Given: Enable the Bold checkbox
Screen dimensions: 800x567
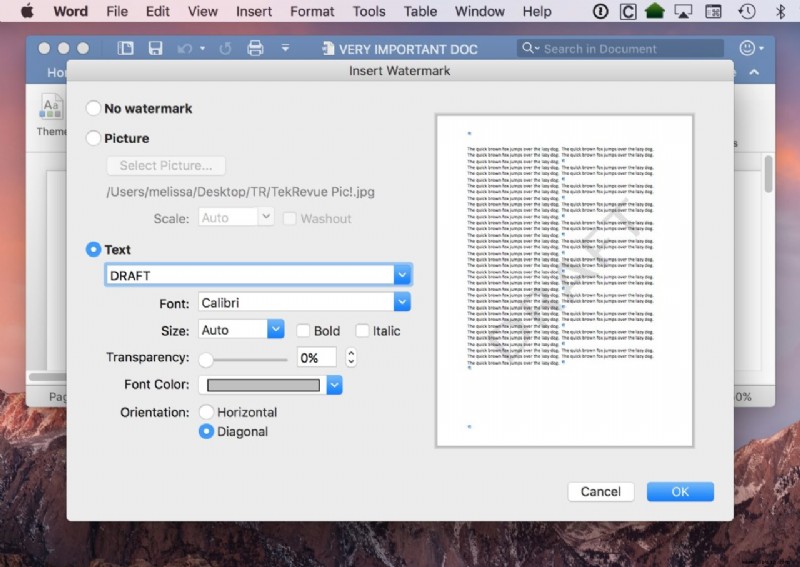Looking at the screenshot, I should point(303,331).
